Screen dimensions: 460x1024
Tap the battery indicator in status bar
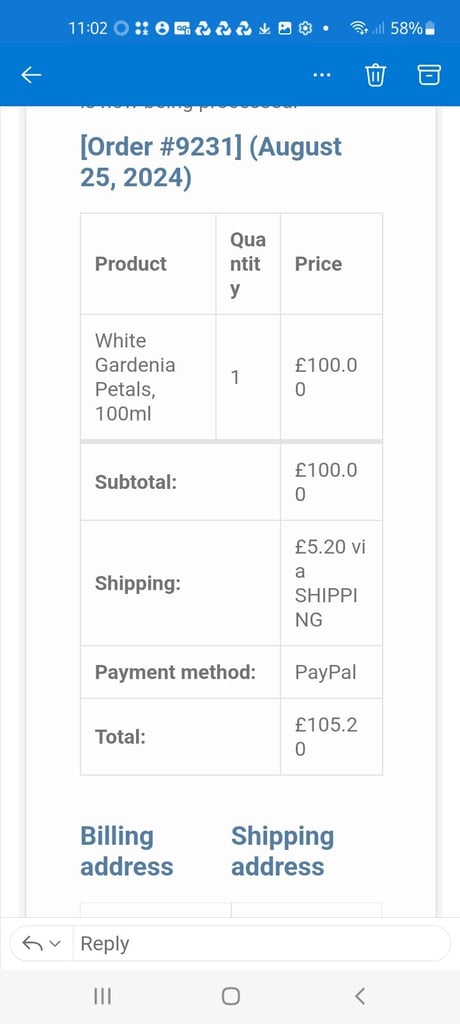429,28
